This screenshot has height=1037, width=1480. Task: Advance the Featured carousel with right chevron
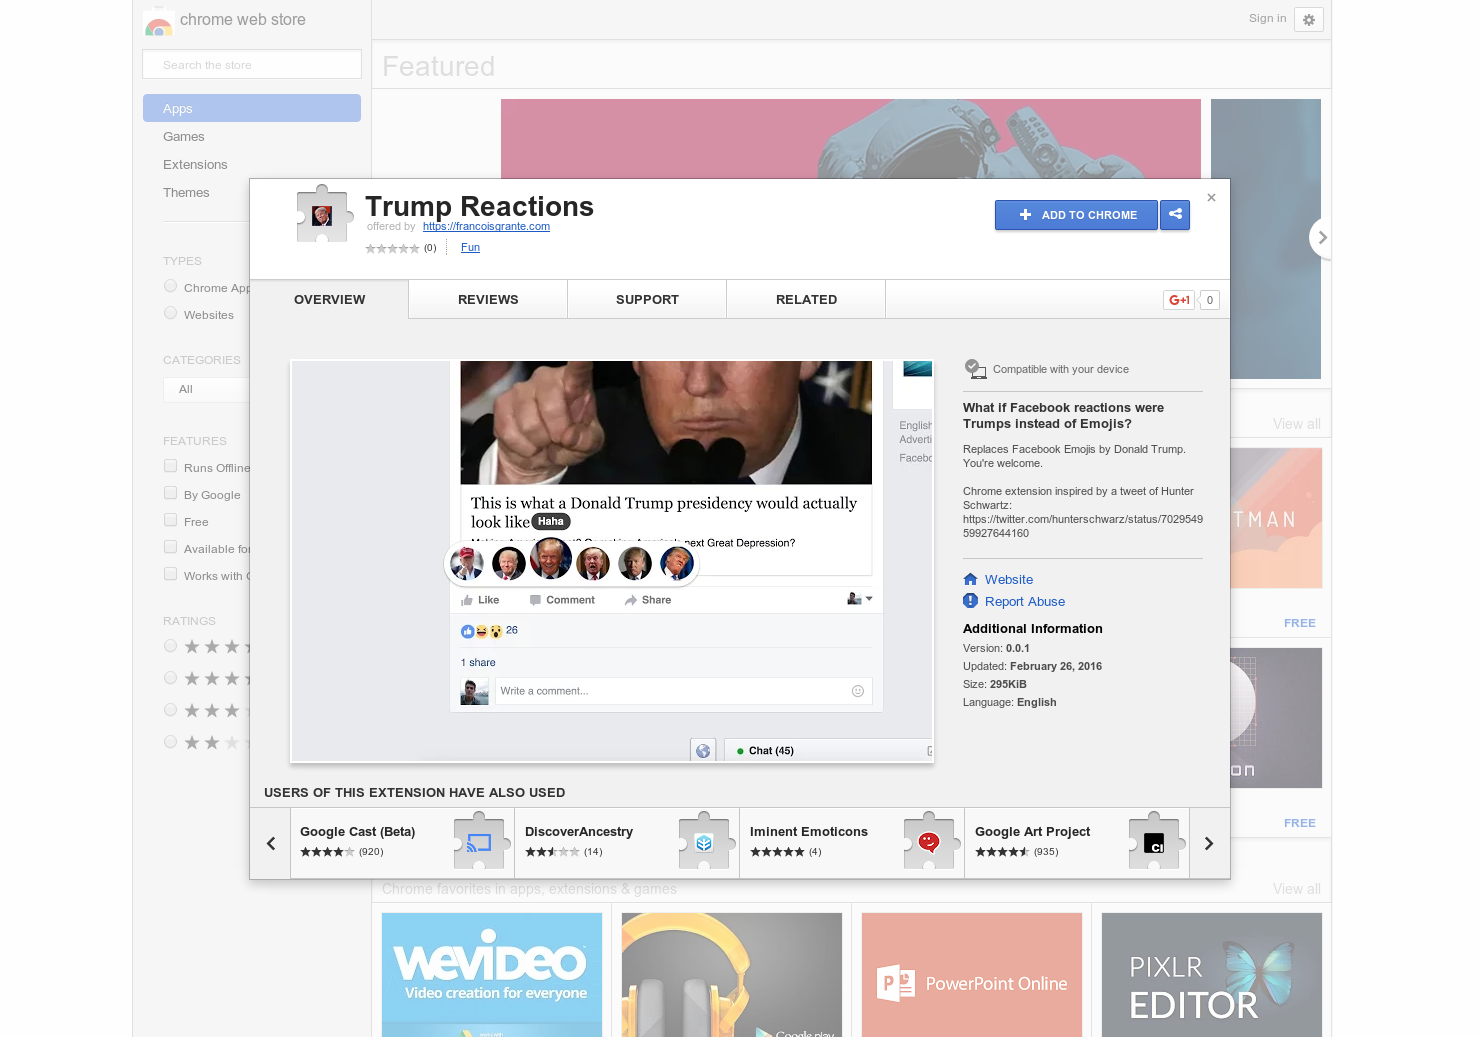coord(1322,238)
